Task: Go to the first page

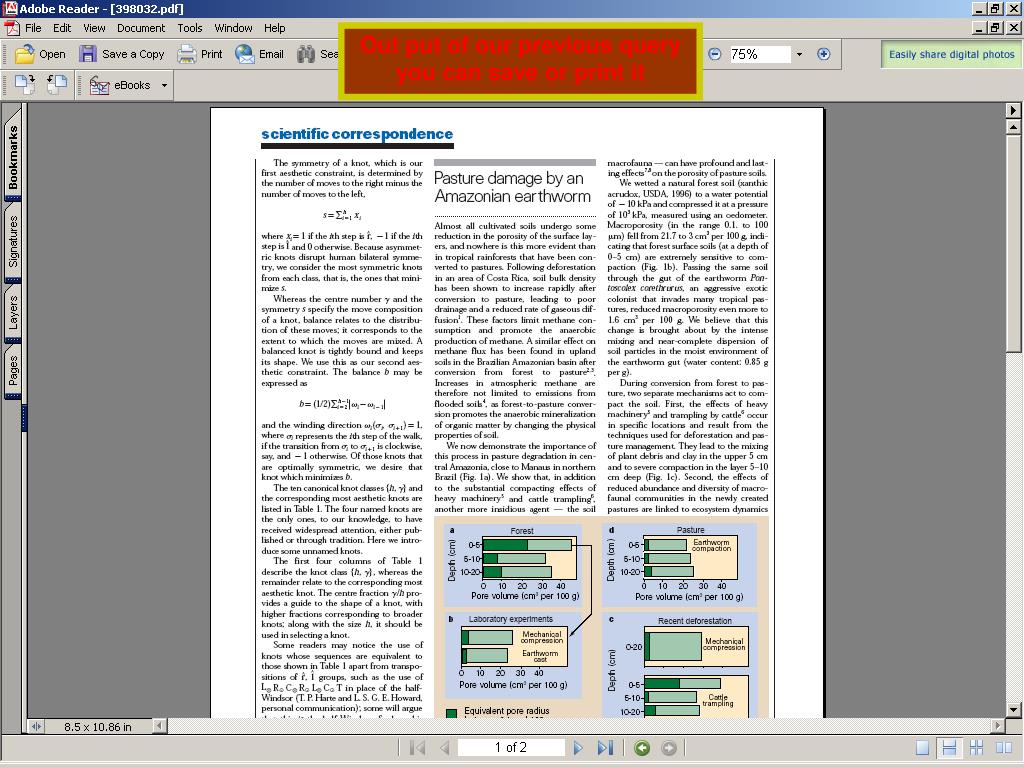Action: pyautogui.click(x=417, y=748)
